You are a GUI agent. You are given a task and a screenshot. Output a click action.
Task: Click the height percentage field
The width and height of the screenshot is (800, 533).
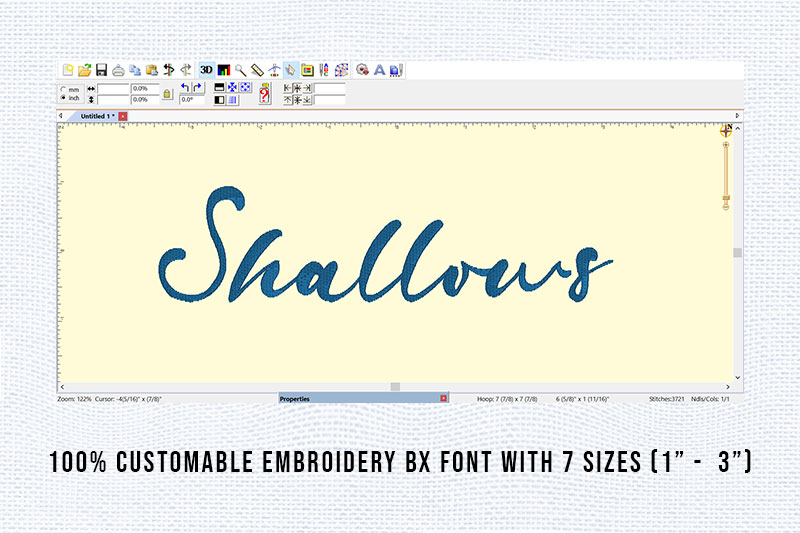pos(145,99)
